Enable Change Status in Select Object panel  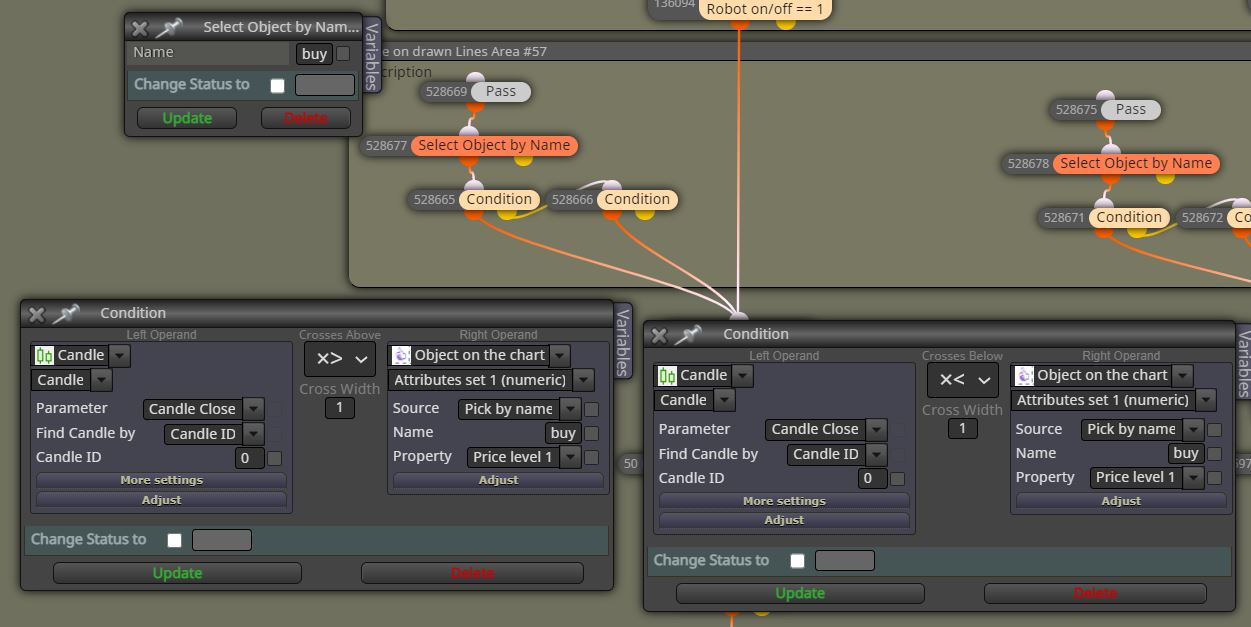[x=277, y=85]
